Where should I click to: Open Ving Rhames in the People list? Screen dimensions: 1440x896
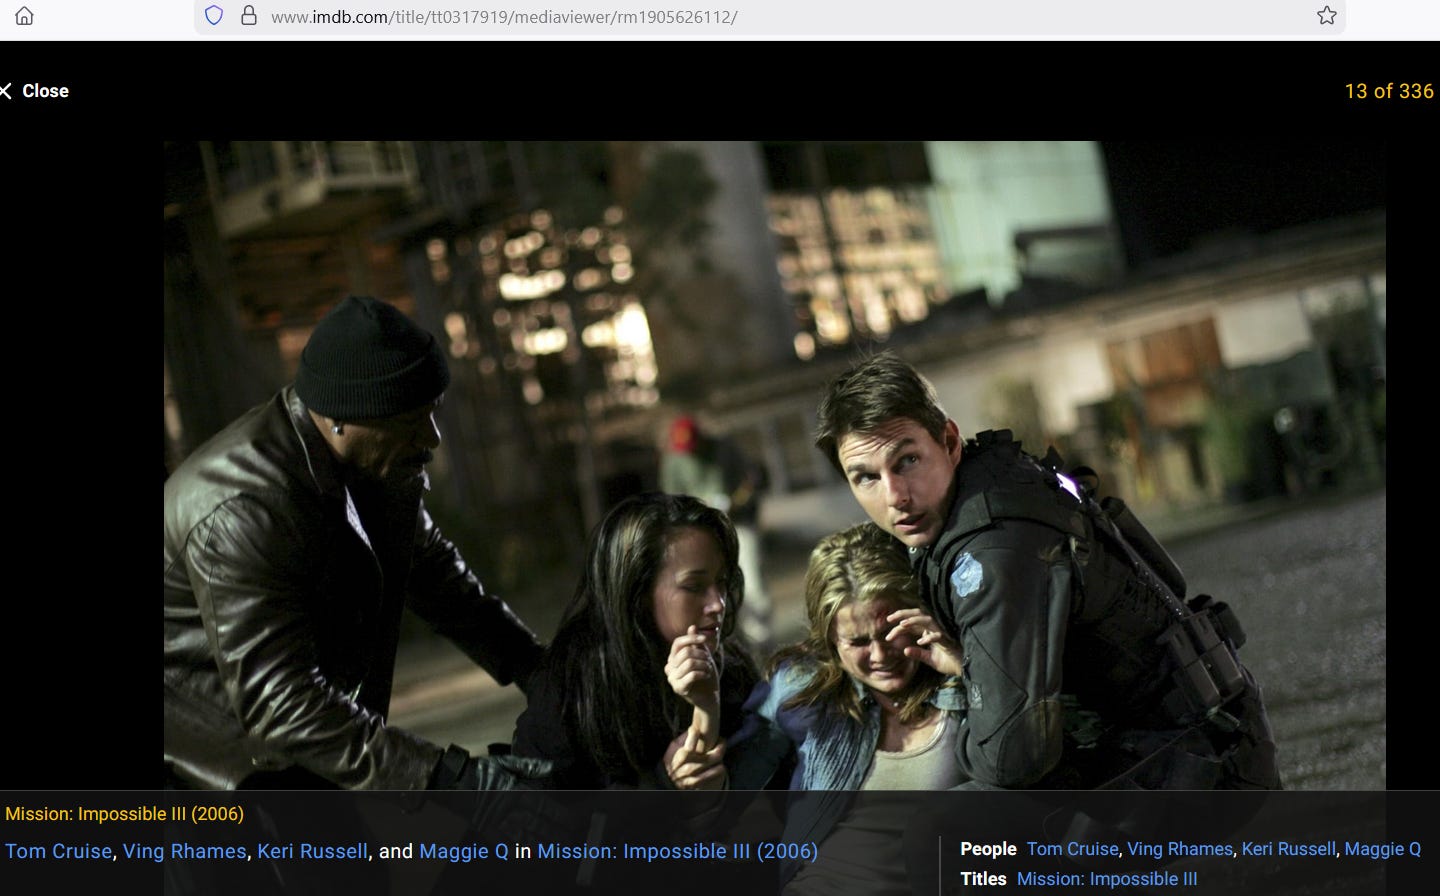pyautogui.click(x=1180, y=849)
